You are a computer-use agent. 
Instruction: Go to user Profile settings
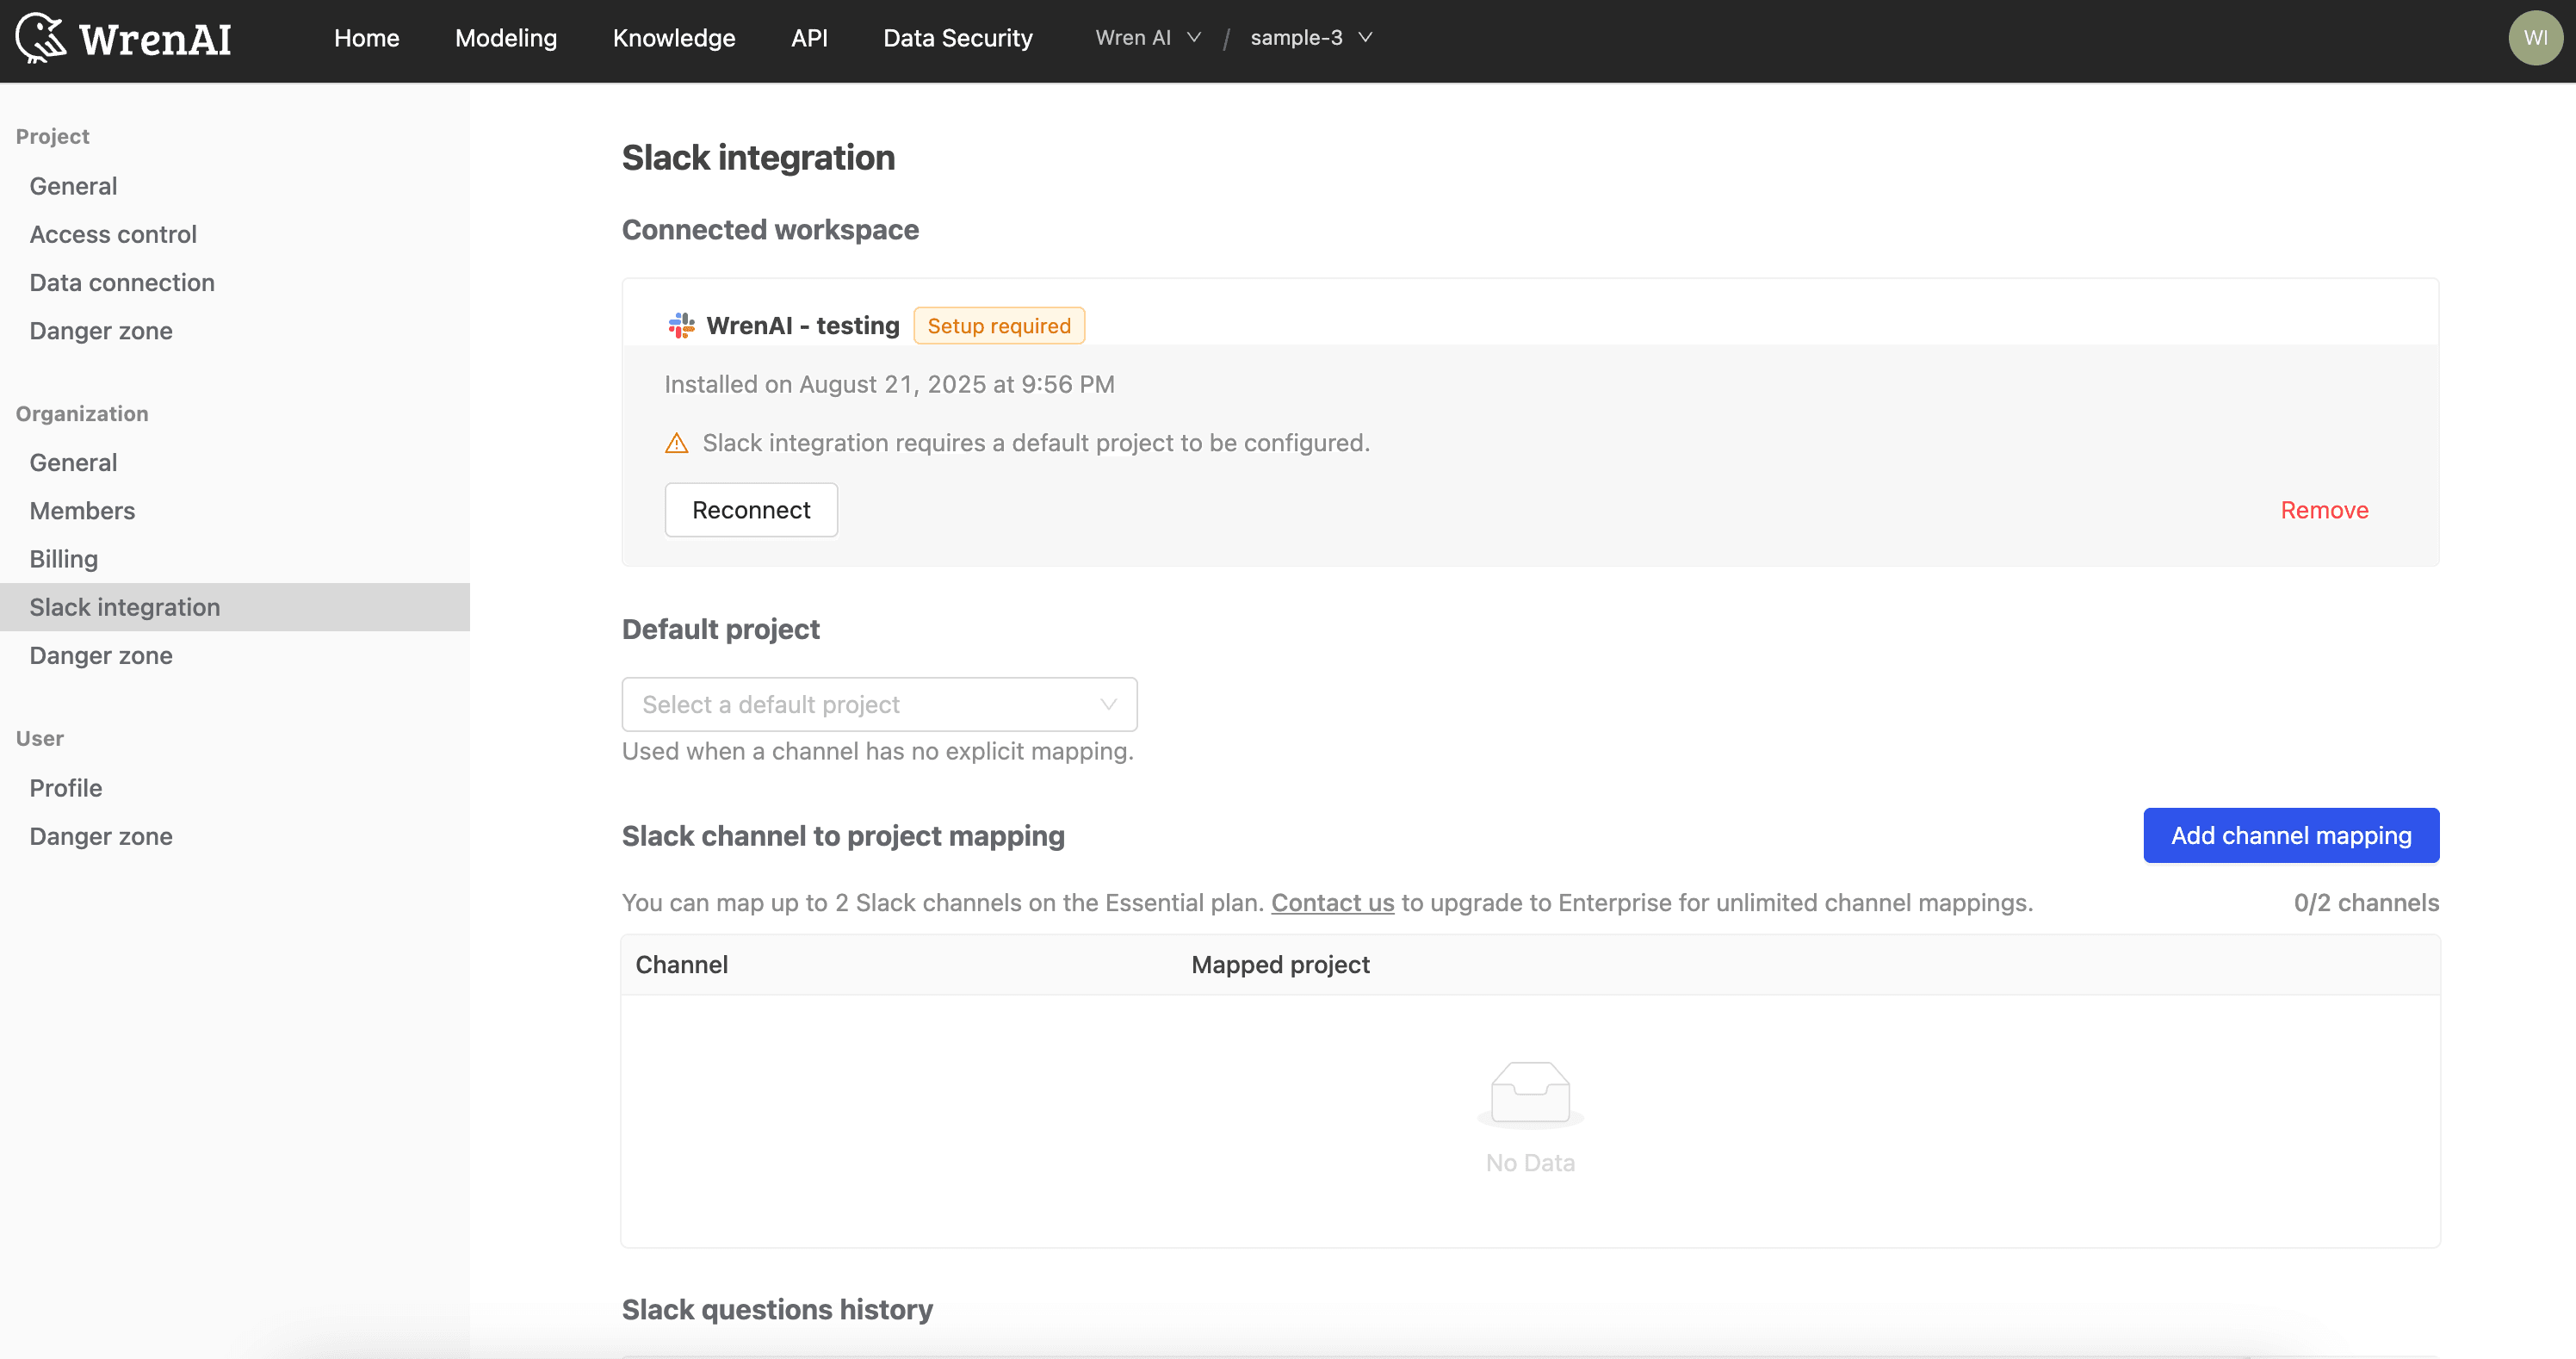tap(65, 787)
